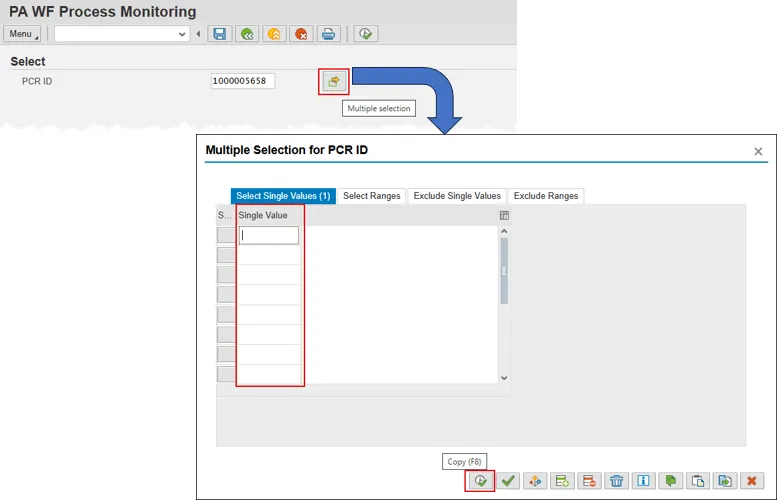Open table settings icon beside Single Value header
This screenshot has height=500, width=777.
(x=504, y=215)
